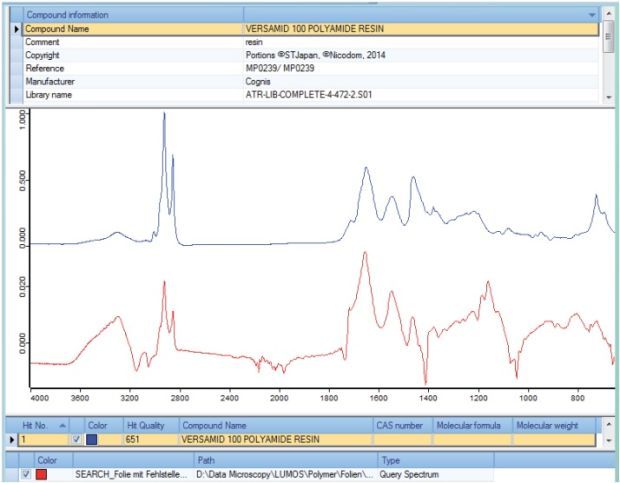620x483 pixels.
Task: Sort hits by Hit Quality column
Action: click(x=149, y=425)
